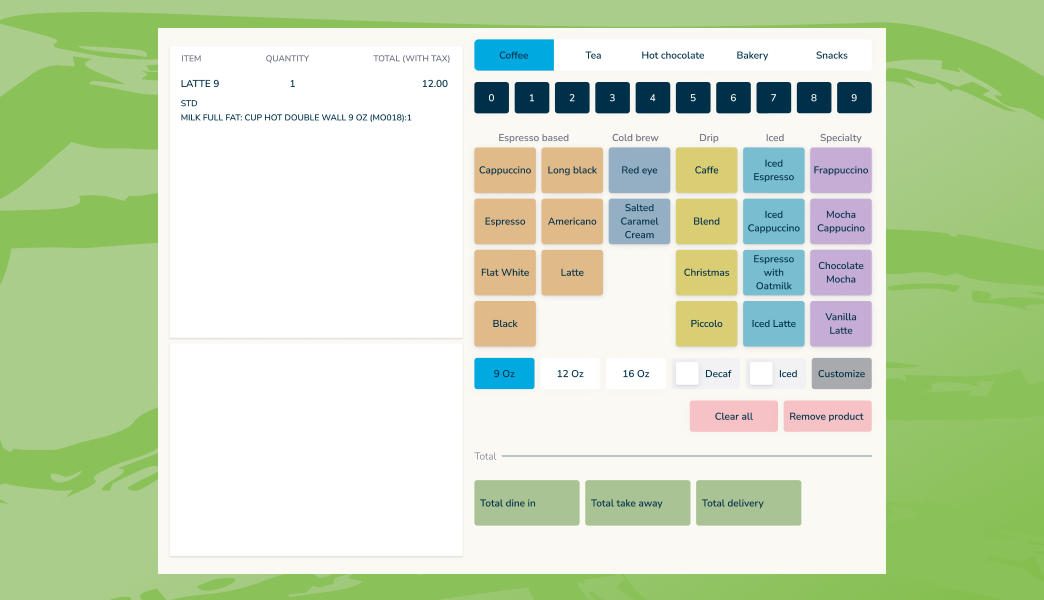Image resolution: width=1044 pixels, height=600 pixels.
Task: Select the Vanilla Latte tile
Action: [841, 324]
